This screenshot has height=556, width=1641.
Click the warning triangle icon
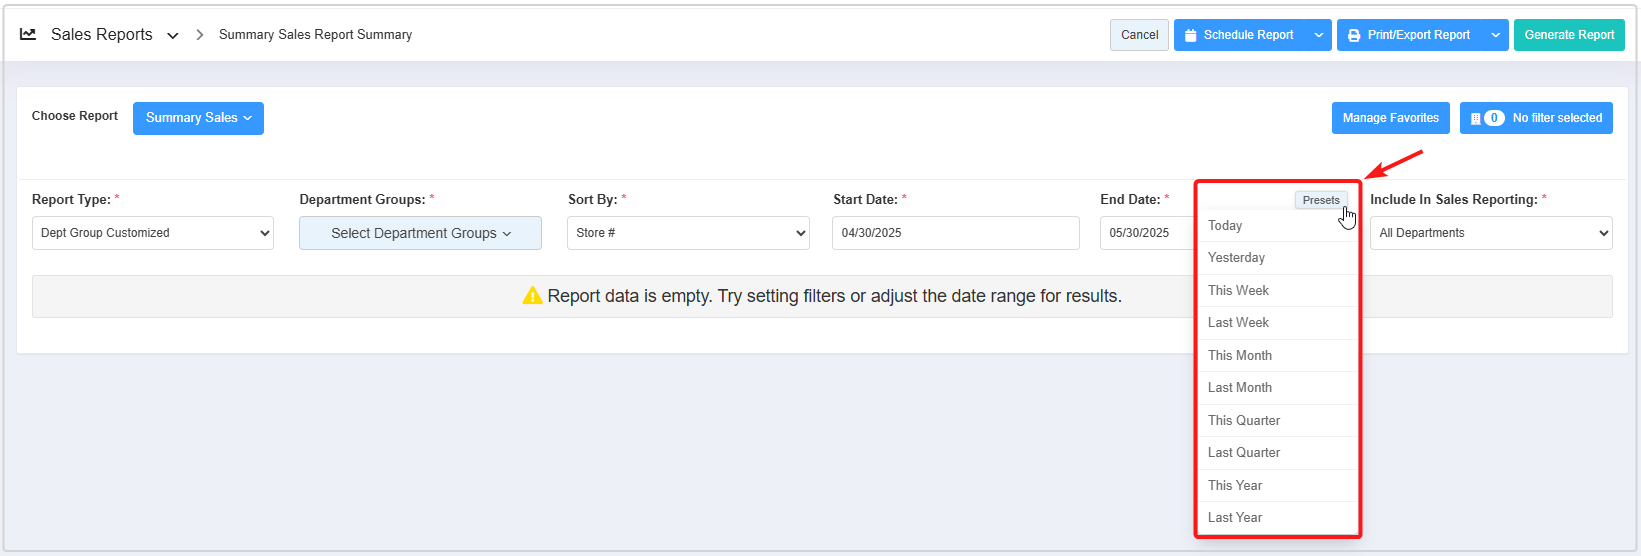click(533, 296)
